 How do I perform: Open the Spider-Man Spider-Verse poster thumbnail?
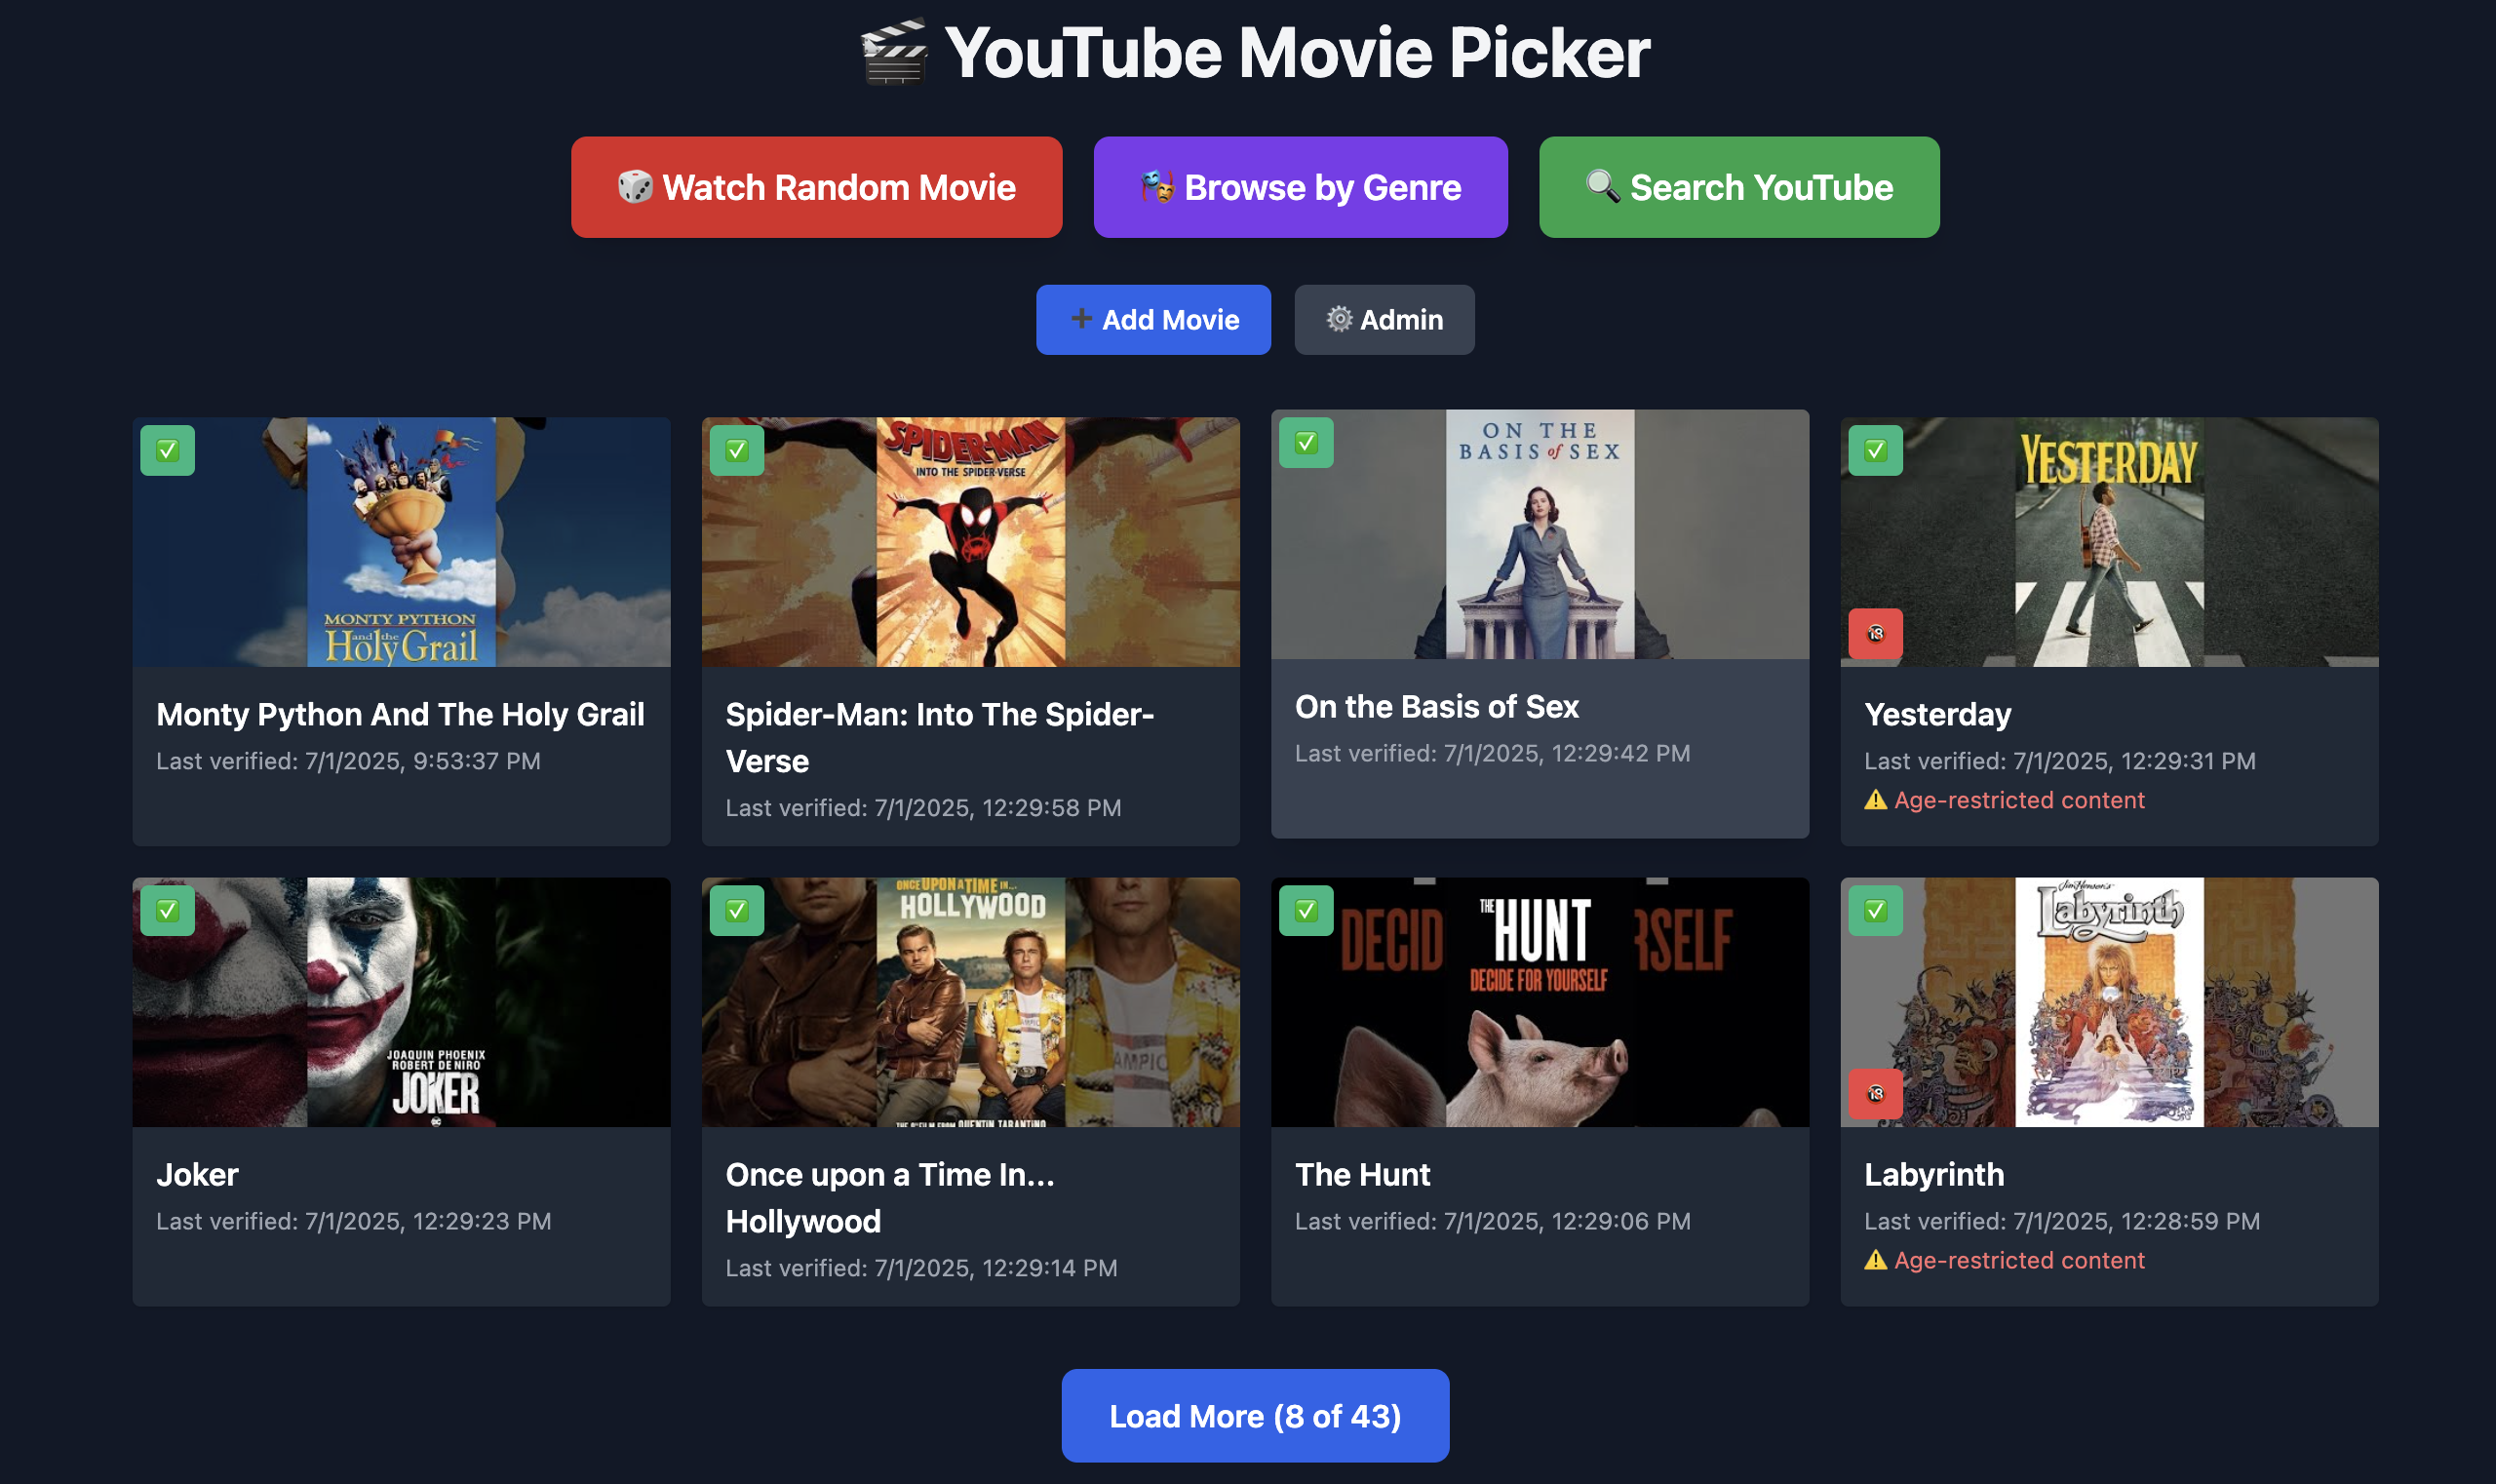(970, 542)
